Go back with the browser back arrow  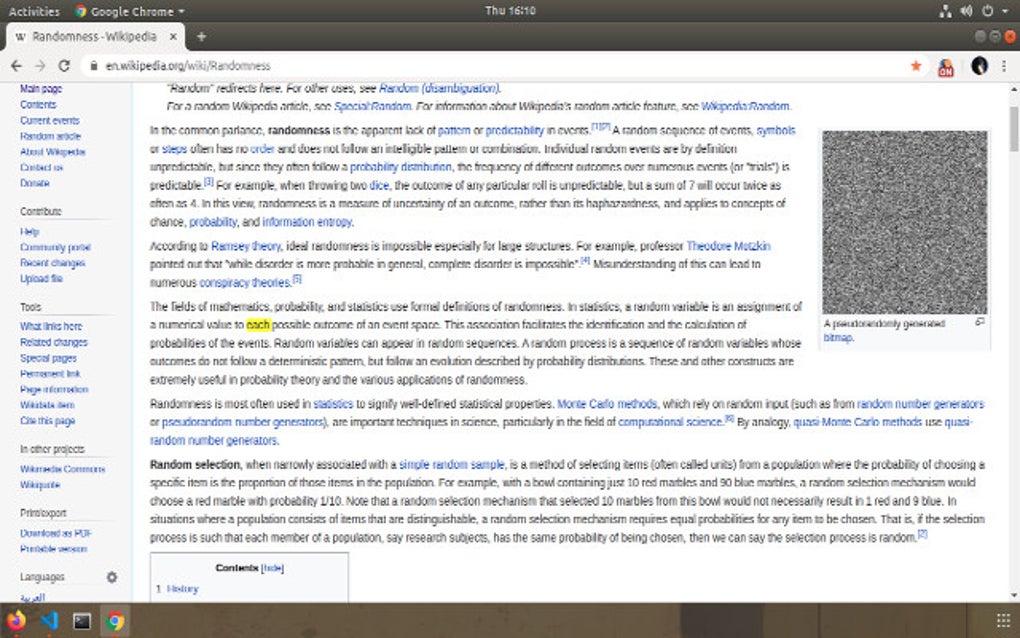16,66
